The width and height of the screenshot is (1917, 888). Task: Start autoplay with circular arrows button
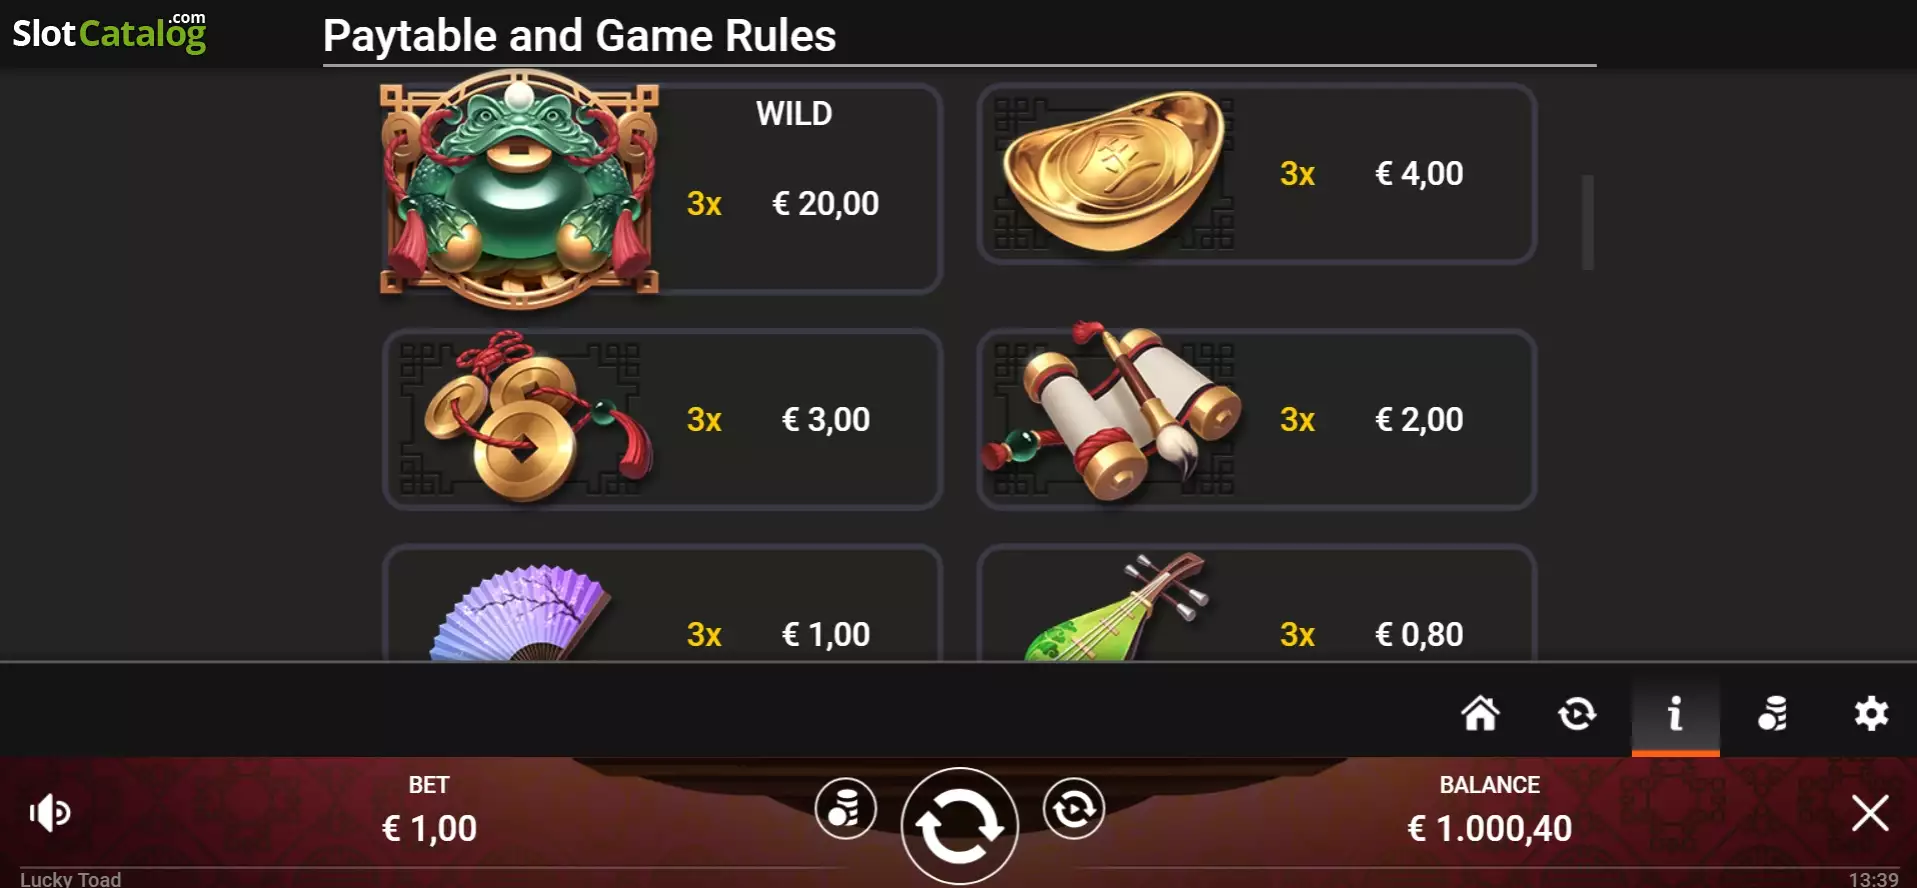(x=1073, y=808)
